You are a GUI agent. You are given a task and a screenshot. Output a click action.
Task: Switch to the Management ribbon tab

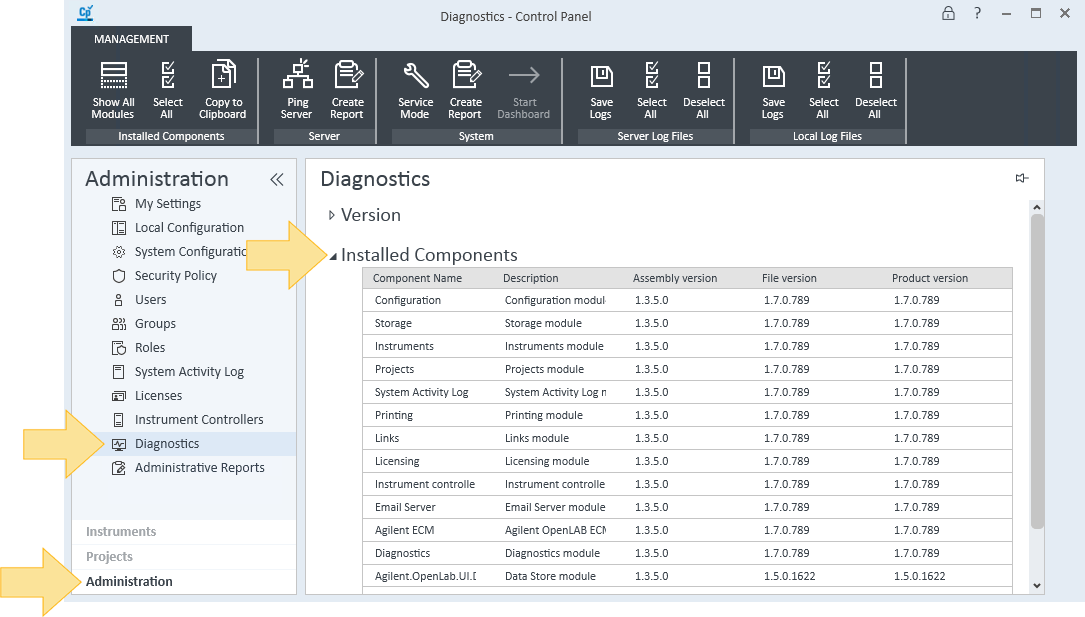point(131,39)
